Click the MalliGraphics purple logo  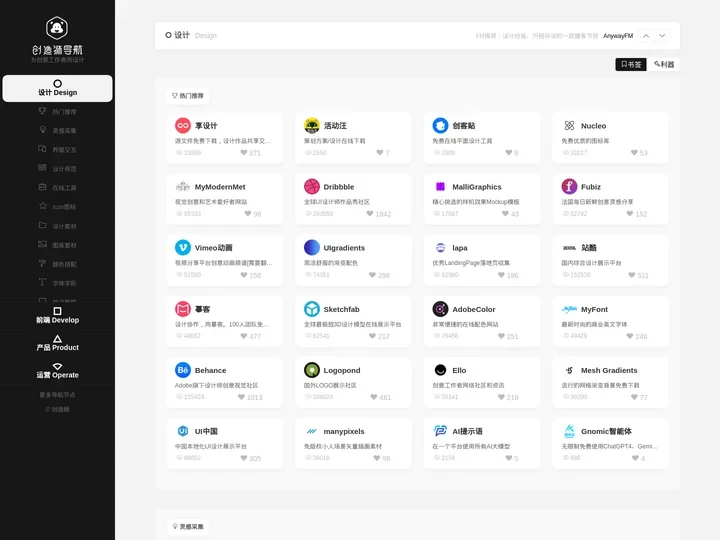[x=440, y=186]
